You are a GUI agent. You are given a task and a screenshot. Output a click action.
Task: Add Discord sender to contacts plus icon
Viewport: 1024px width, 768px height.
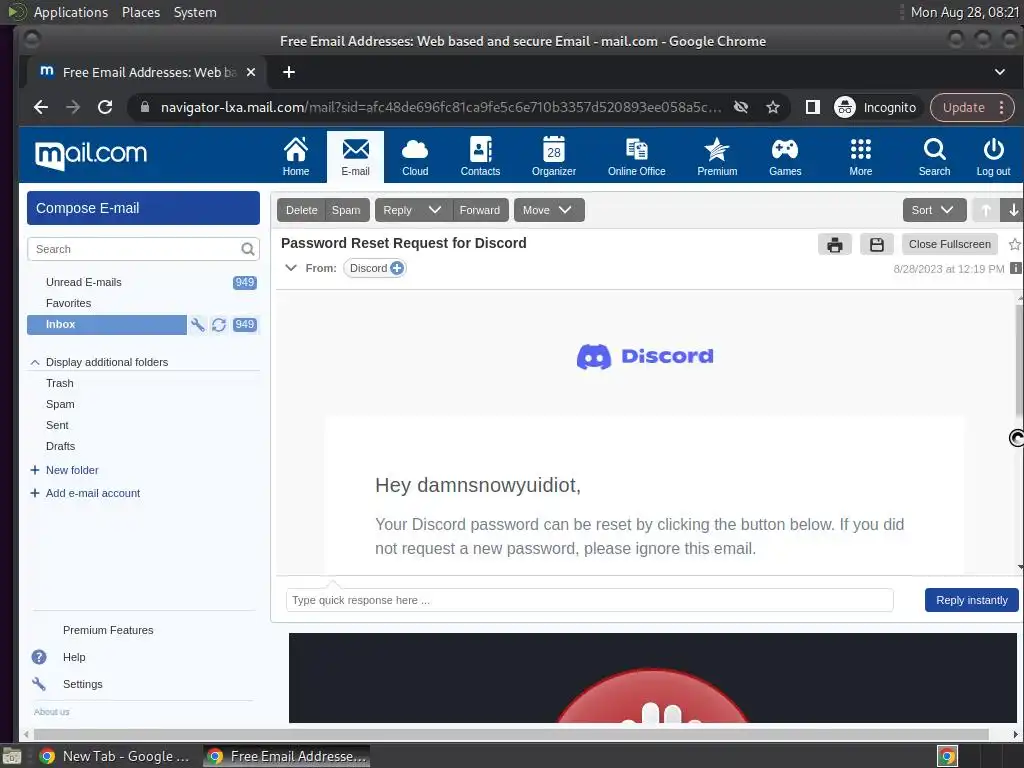(396, 268)
